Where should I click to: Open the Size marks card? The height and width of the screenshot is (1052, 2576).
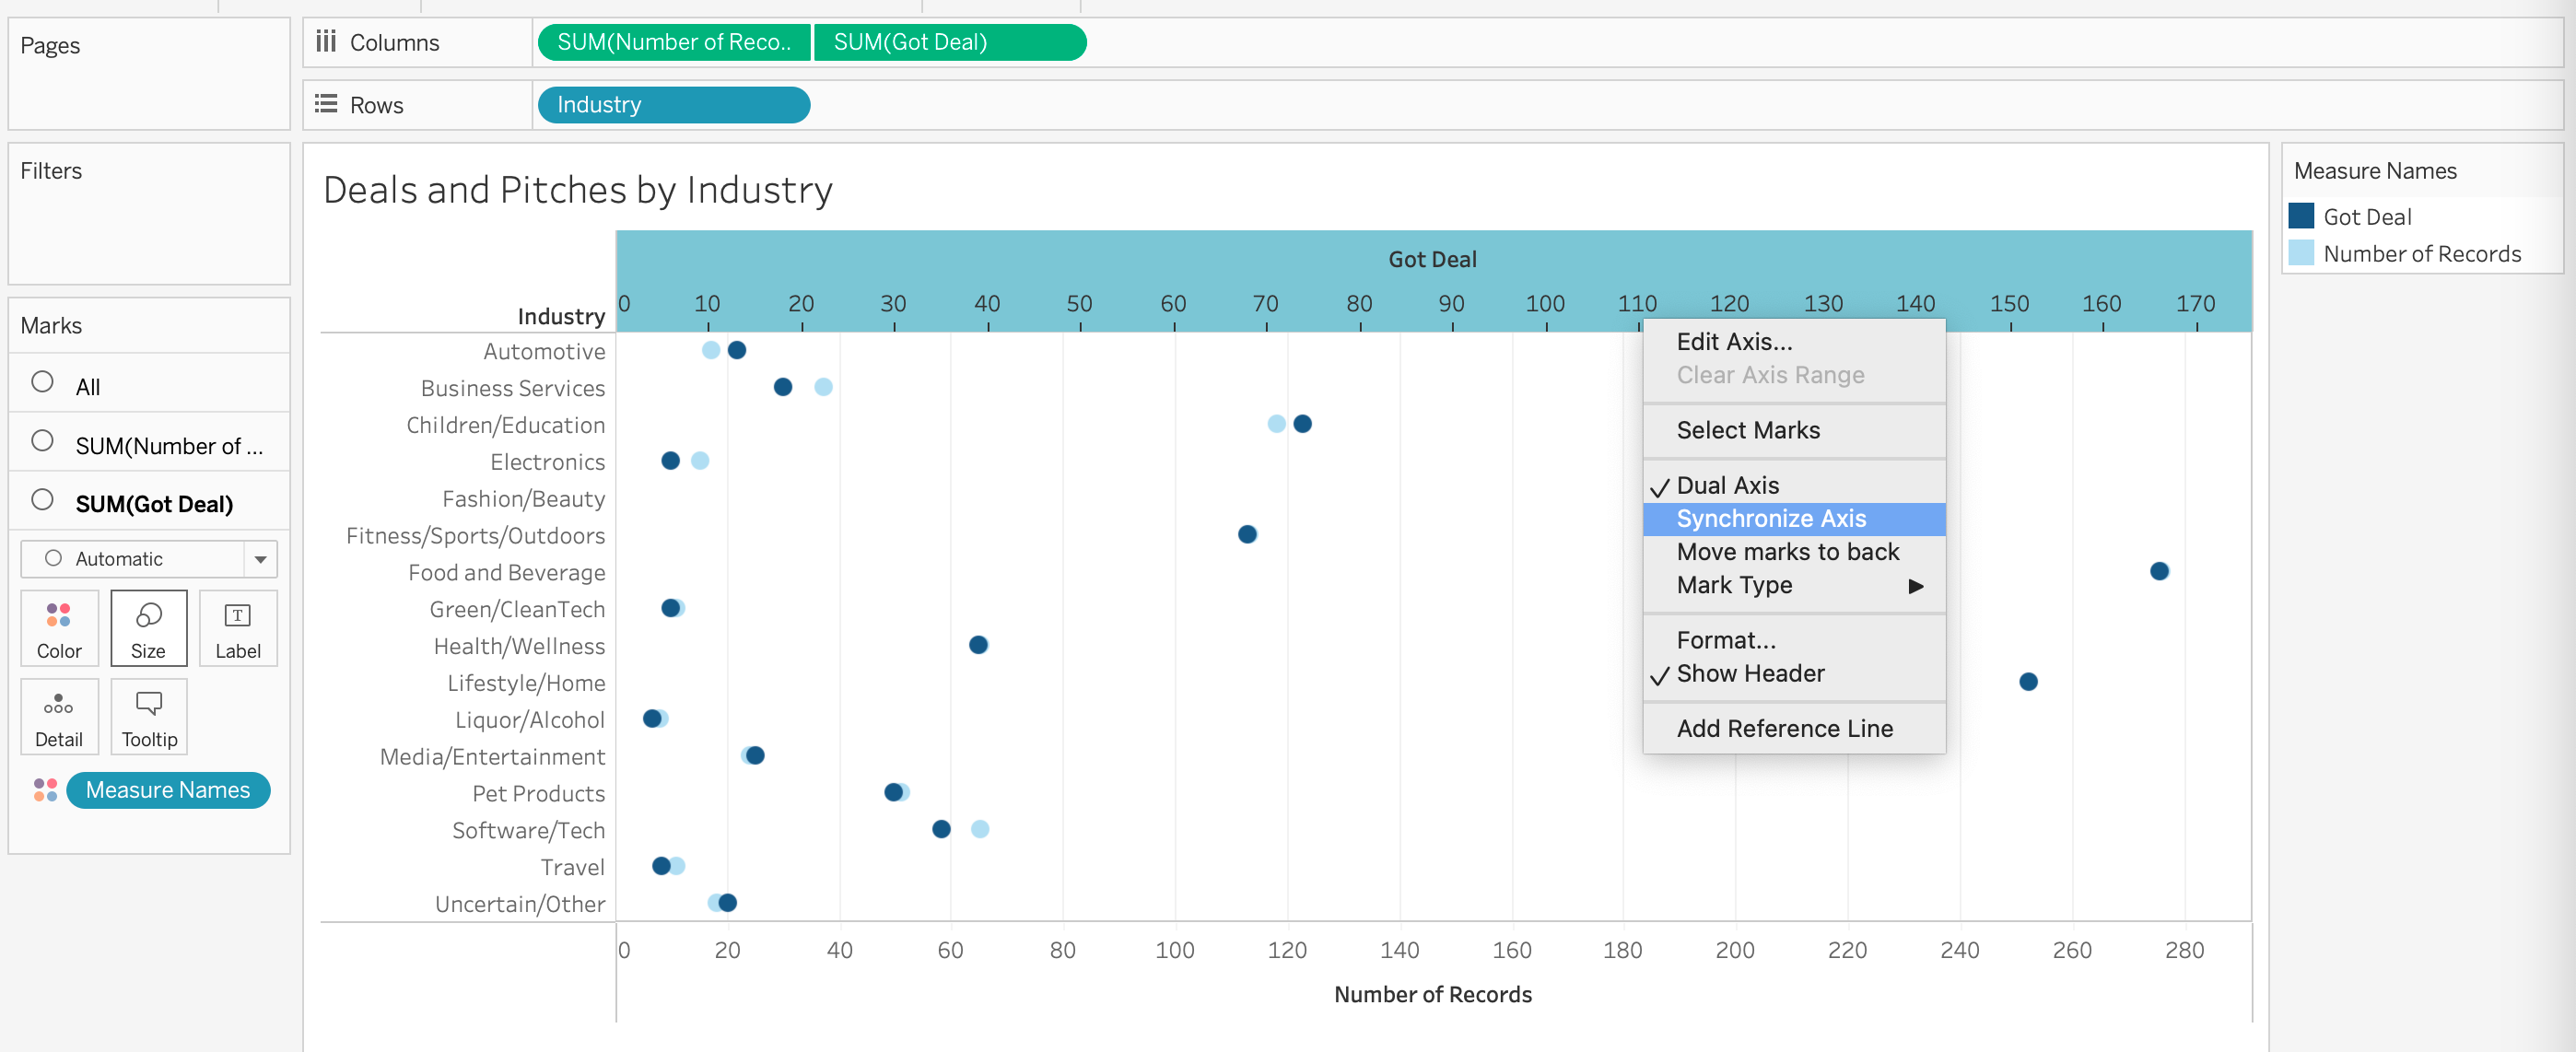[x=148, y=628]
